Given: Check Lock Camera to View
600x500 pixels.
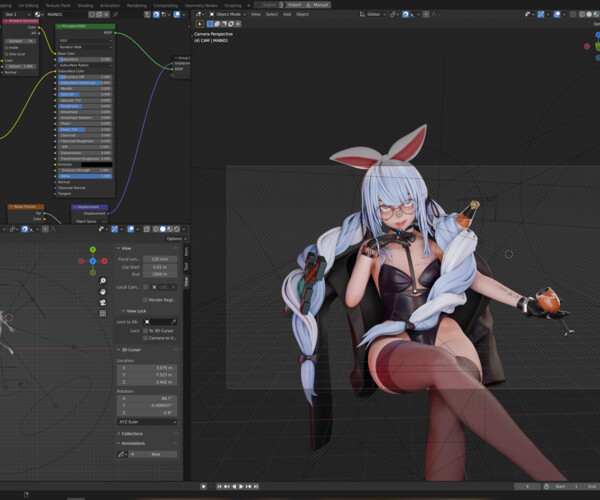Looking at the screenshot, I should (145, 338).
